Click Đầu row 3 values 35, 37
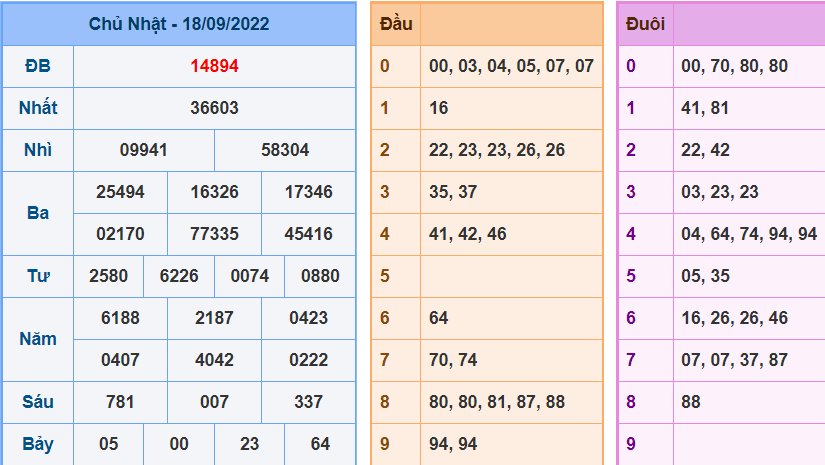 [453, 193]
